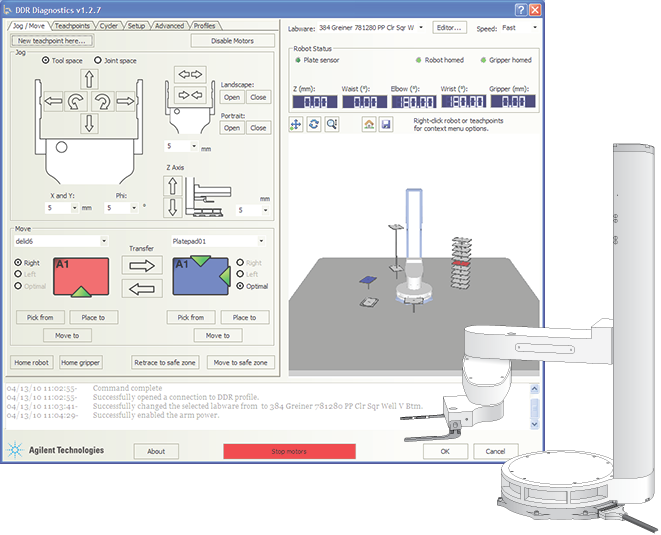661x535 pixels.
Task: Click Landscape Open button
Action: coord(232,97)
